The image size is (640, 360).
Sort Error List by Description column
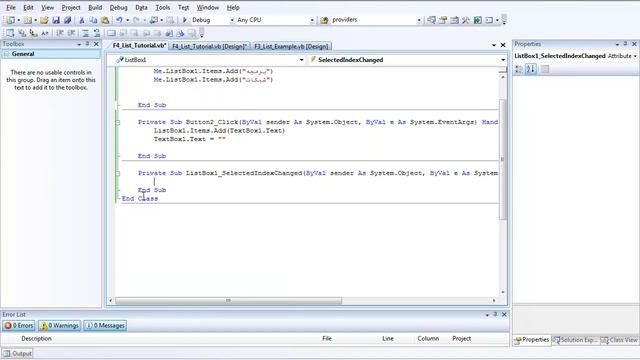[36, 338]
